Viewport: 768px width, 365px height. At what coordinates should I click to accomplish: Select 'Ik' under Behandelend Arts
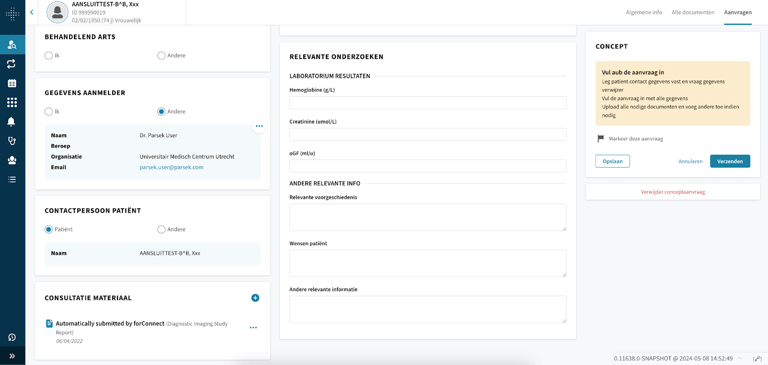48,56
